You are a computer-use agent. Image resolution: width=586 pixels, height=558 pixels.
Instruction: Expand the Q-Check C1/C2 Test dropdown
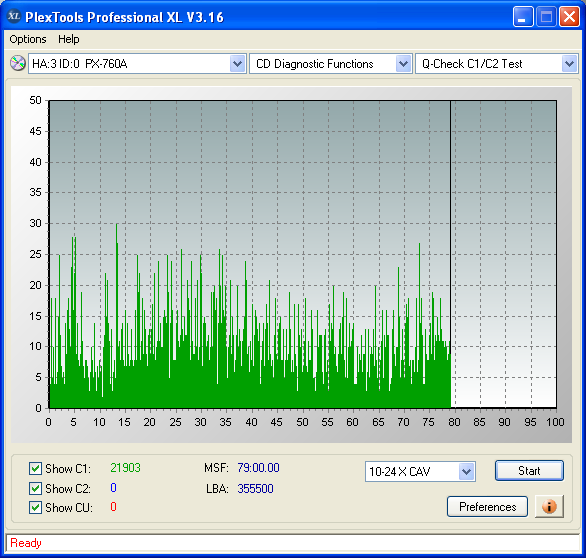[x=569, y=64]
